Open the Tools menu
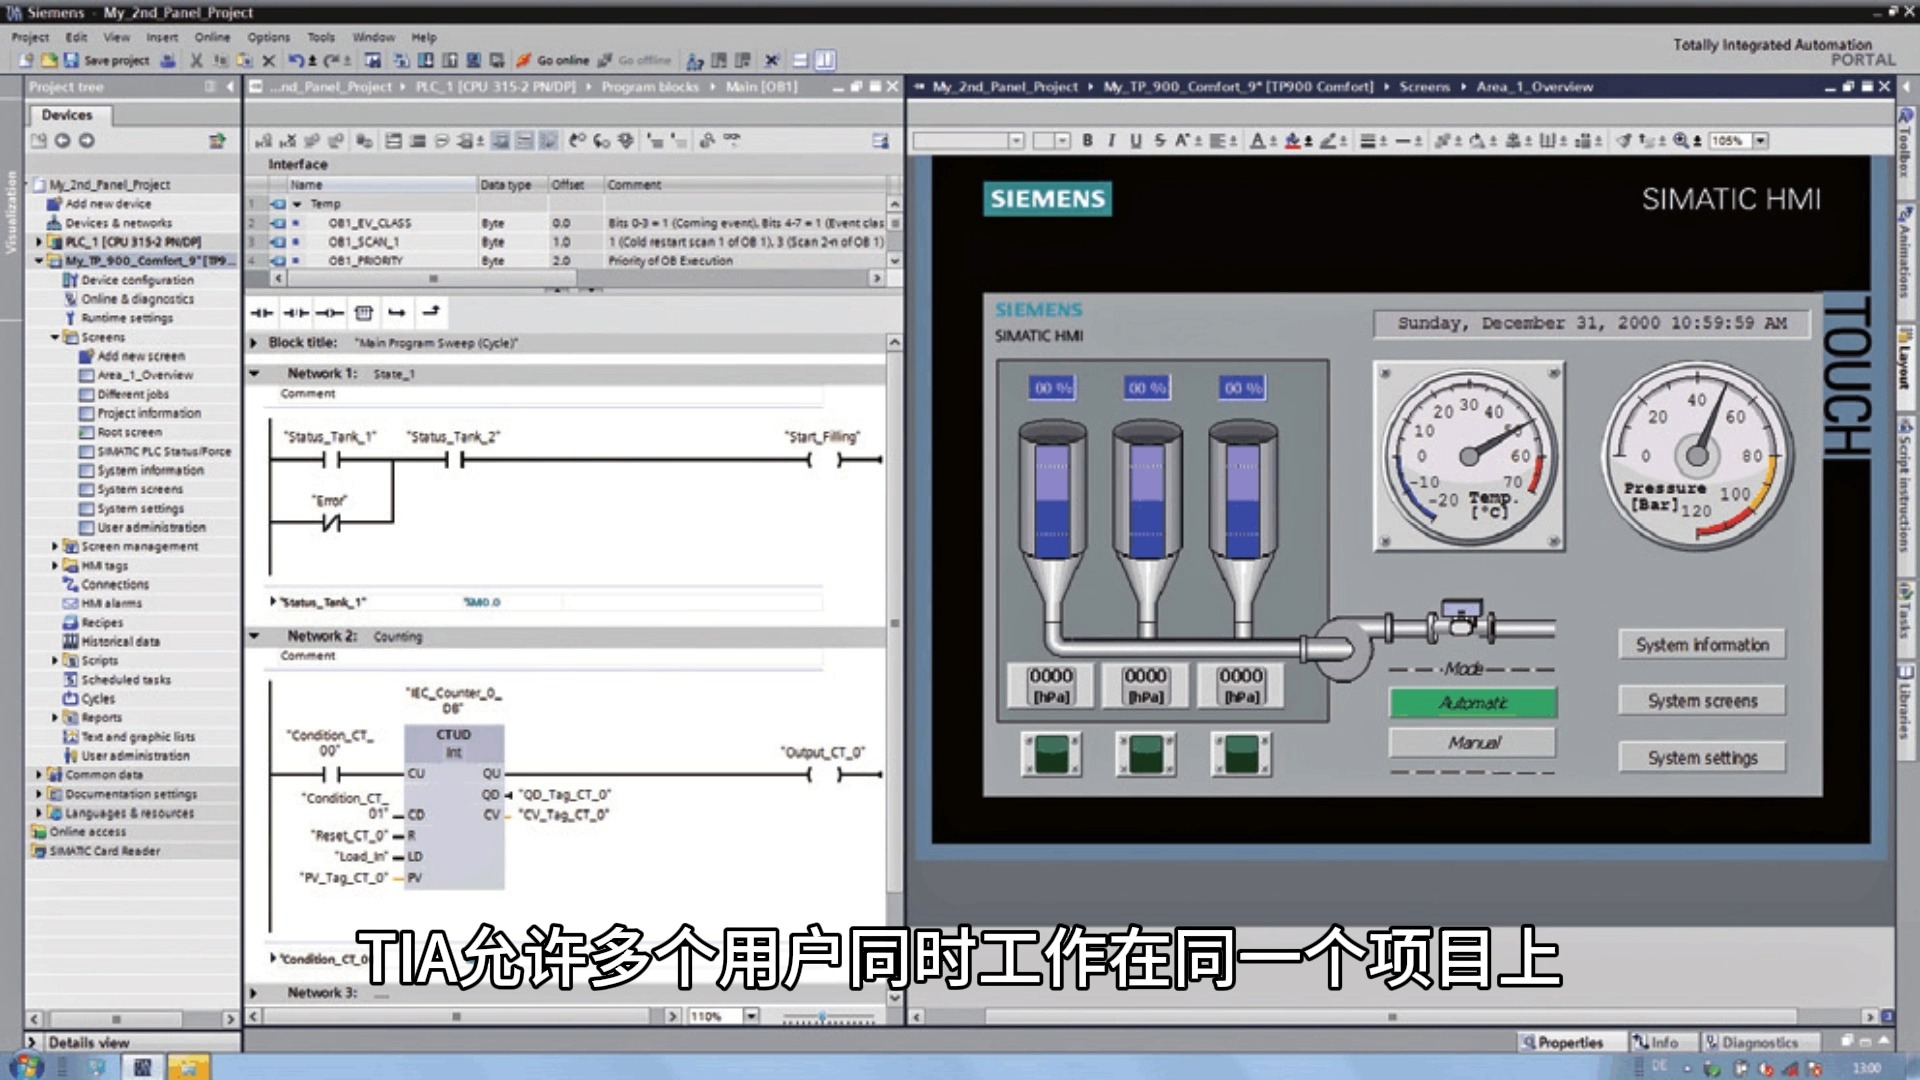This screenshot has height=1080, width=1920. pyautogui.click(x=321, y=37)
